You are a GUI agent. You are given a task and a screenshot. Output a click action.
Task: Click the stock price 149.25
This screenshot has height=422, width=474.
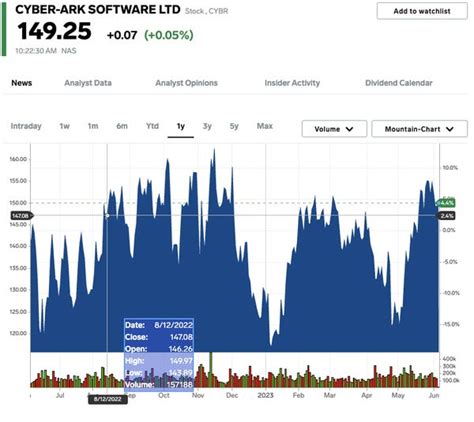55,31
